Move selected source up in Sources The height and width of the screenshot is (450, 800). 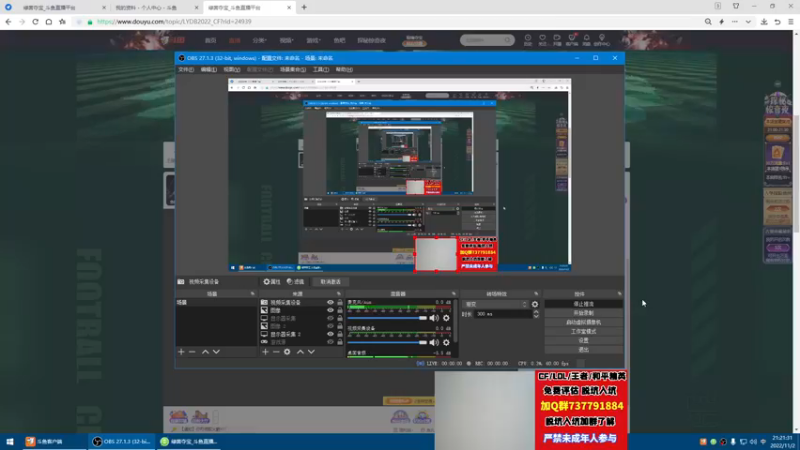pos(300,352)
